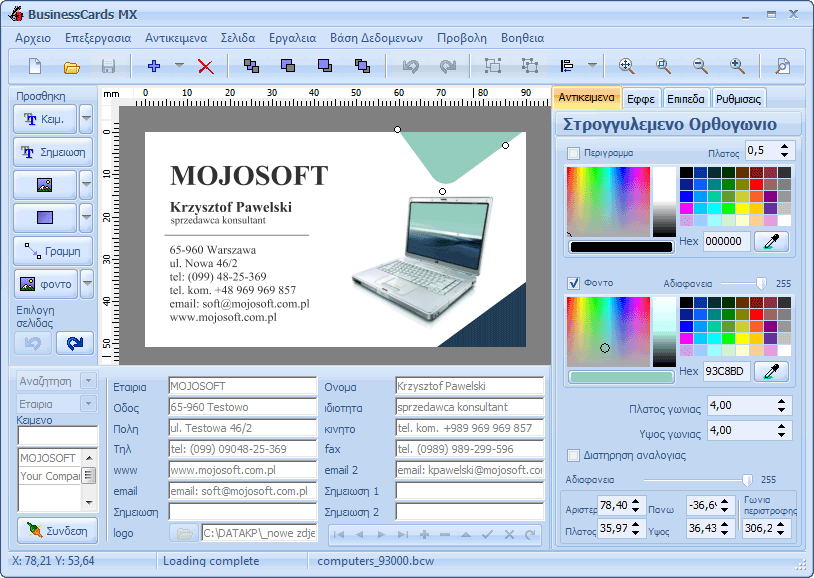Click the align objects toolbar icon
814x578 pixels.
coord(566,66)
